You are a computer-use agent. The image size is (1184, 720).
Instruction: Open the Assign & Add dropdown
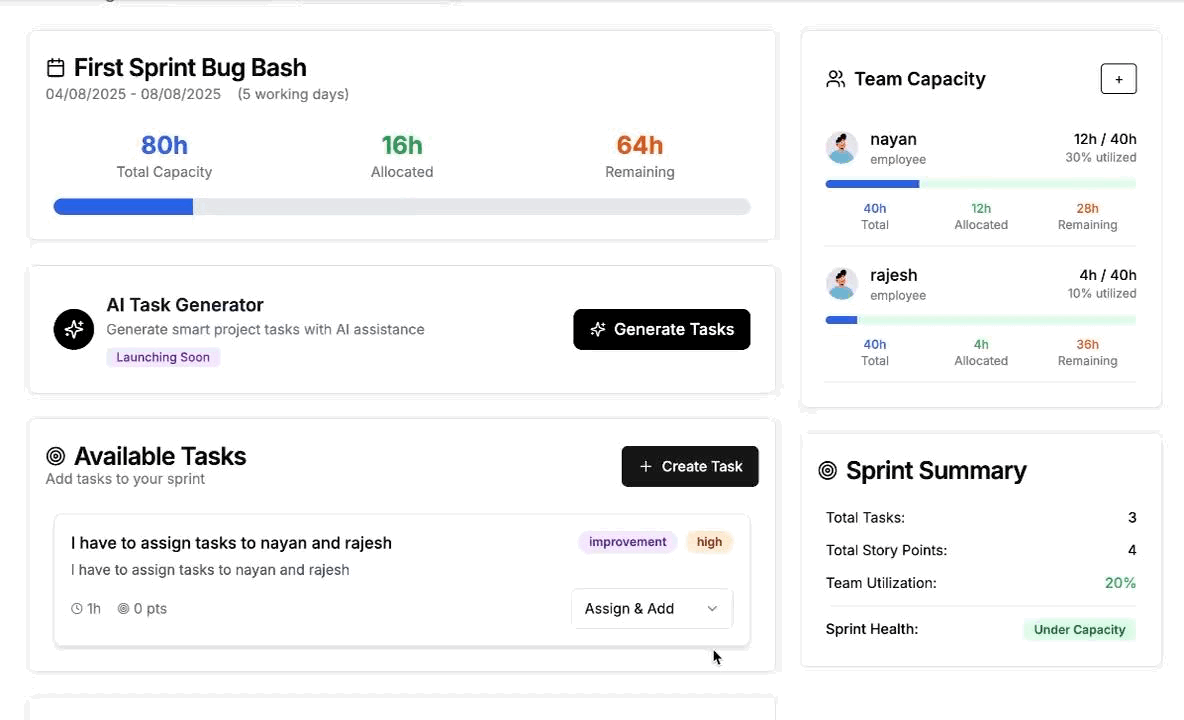652,608
